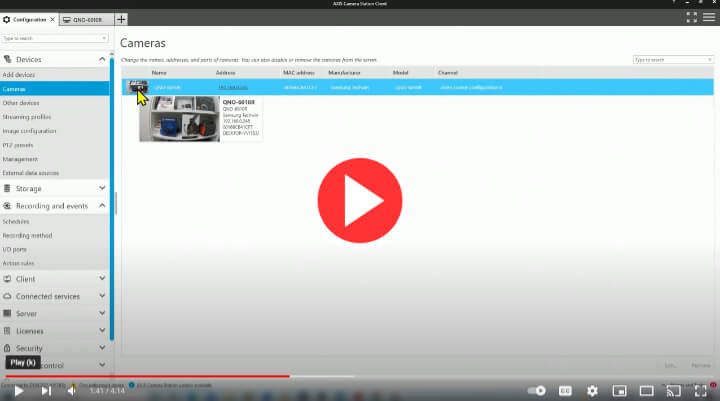Add a new tab with plus button
The height and width of the screenshot is (401, 720).
click(121, 19)
